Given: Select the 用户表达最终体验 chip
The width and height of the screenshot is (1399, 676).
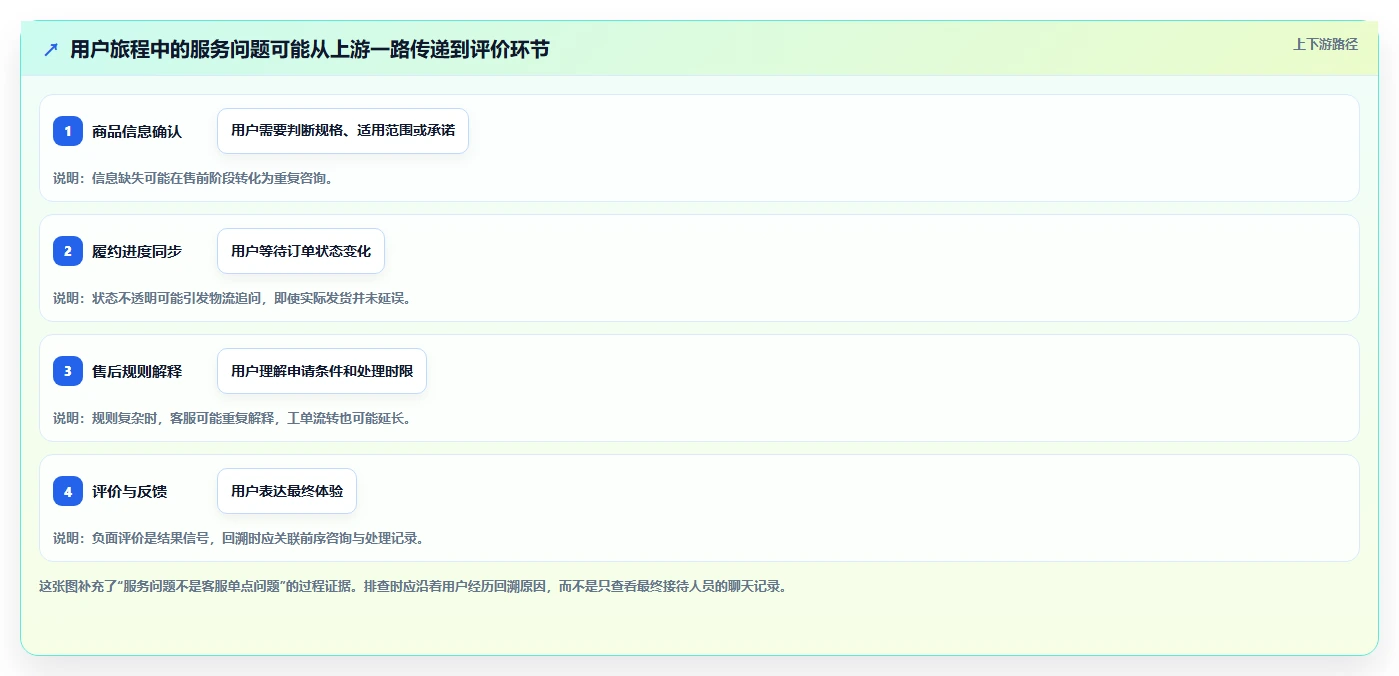Looking at the screenshot, I should [x=287, y=491].
